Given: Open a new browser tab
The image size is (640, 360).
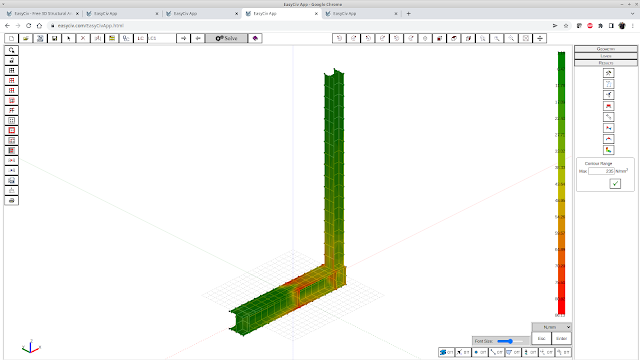Looking at the screenshot, I should [408, 13].
